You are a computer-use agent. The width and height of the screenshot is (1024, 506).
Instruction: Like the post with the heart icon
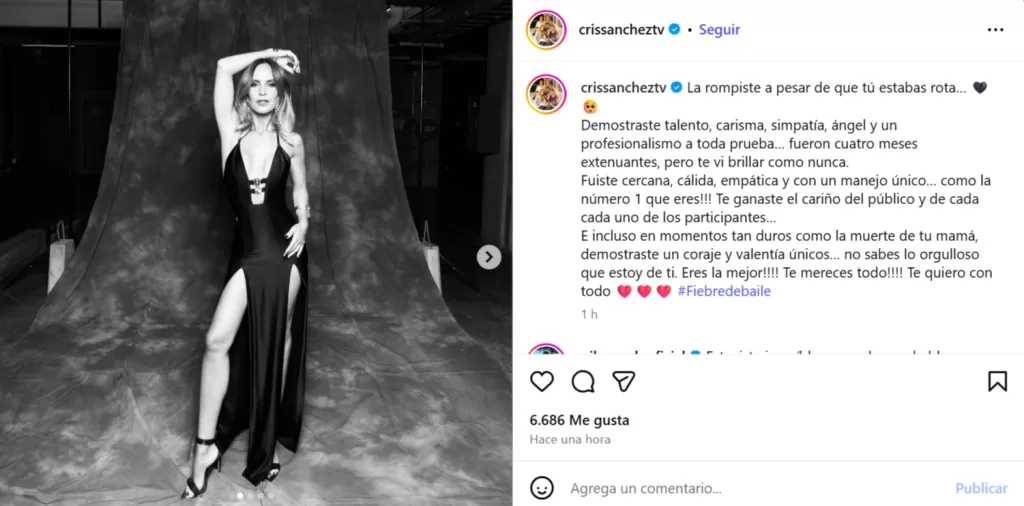542,381
